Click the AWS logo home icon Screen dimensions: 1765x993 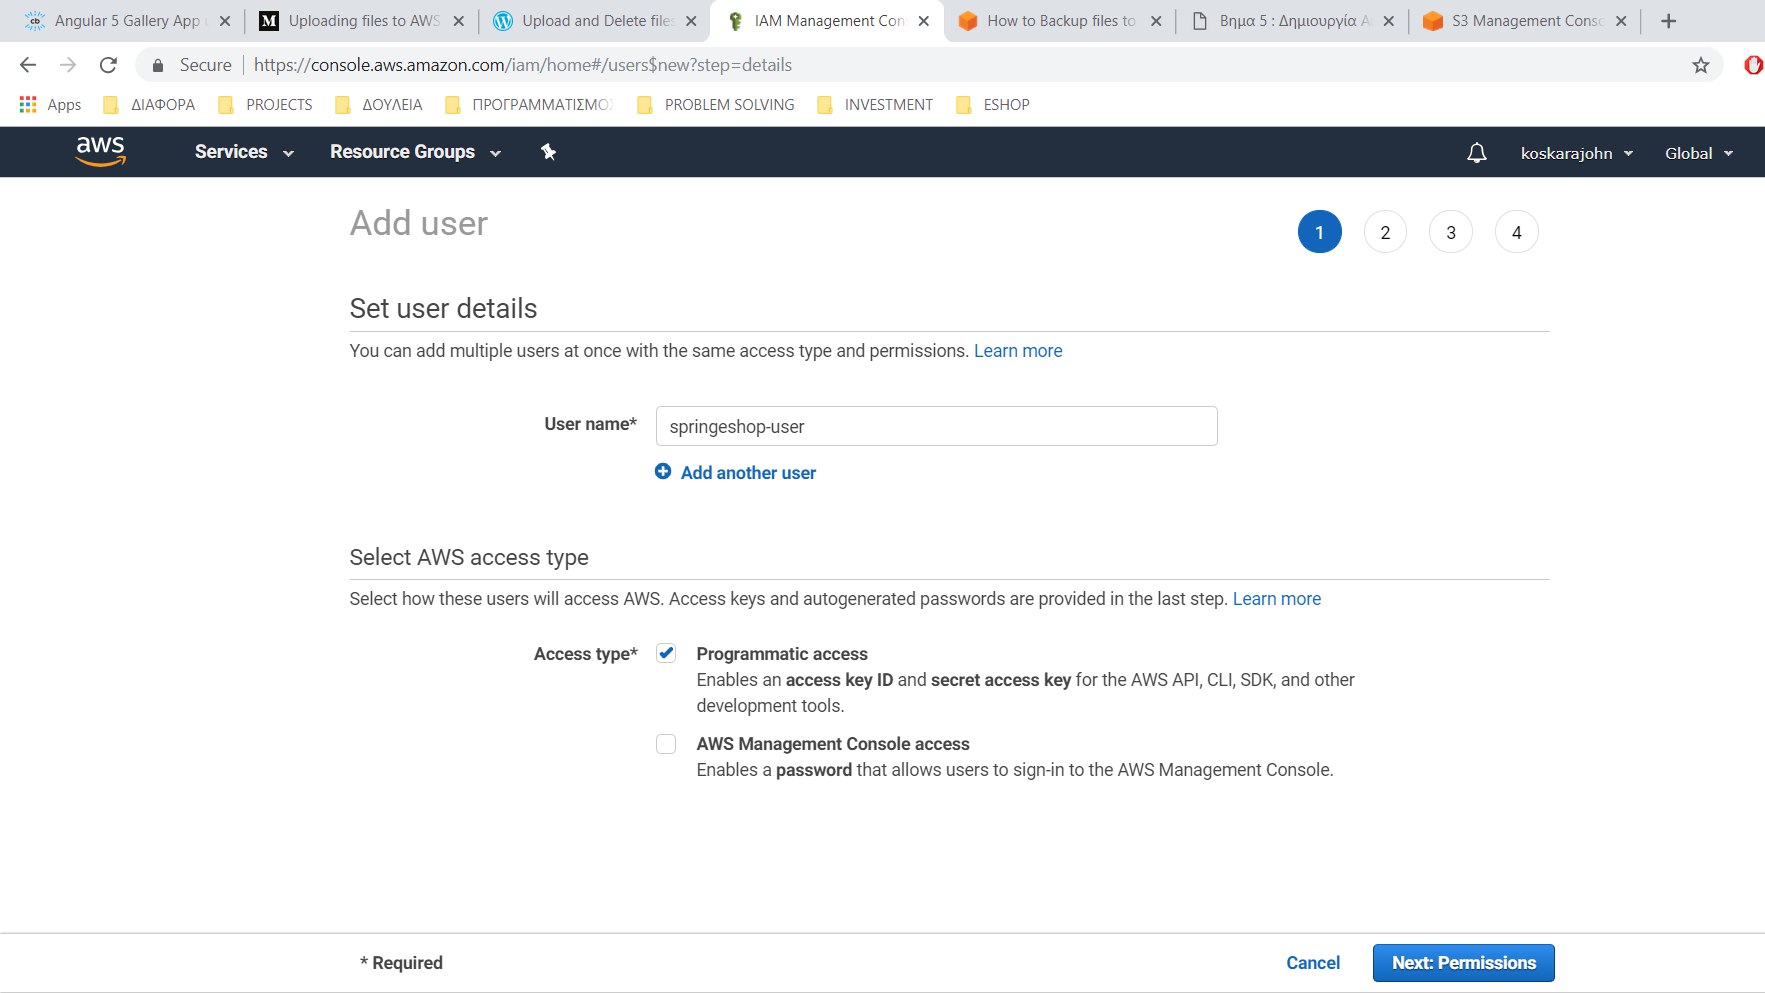pyautogui.click(x=101, y=151)
